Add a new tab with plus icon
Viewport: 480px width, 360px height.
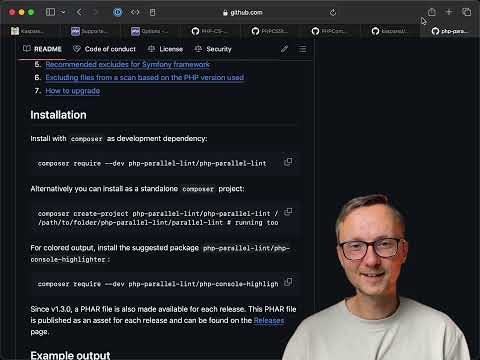coord(449,12)
